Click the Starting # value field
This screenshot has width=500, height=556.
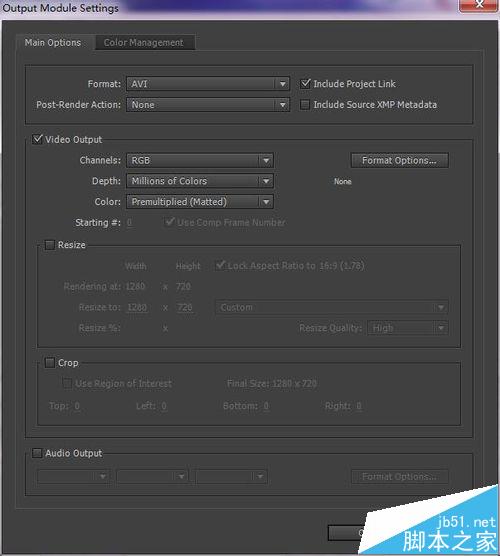pyautogui.click(x=129, y=223)
